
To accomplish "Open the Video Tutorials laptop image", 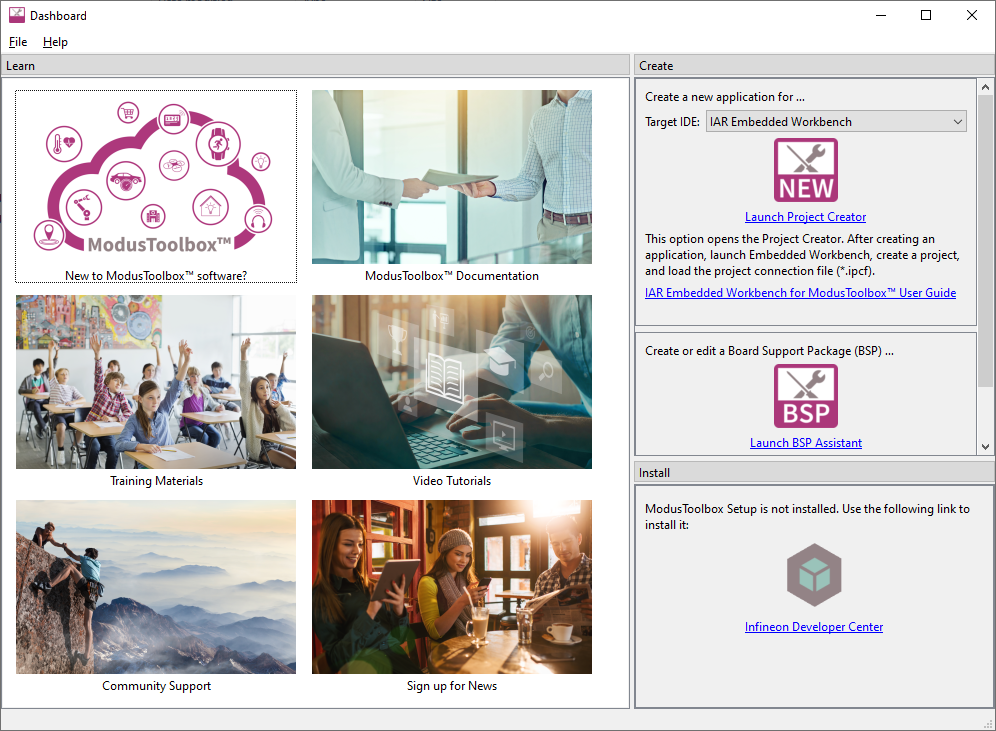I will coord(451,381).
